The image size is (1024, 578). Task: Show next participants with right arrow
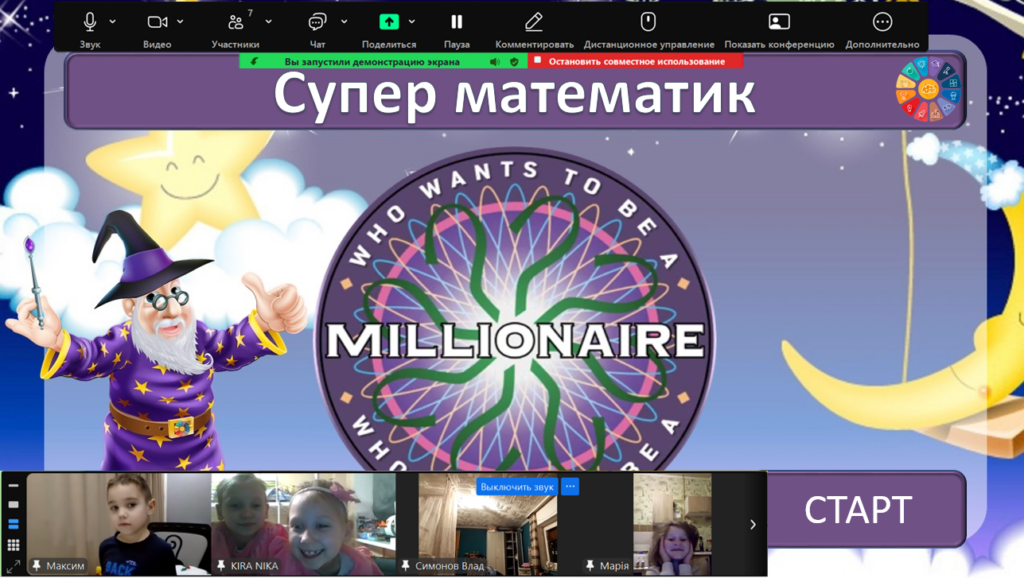[753, 524]
